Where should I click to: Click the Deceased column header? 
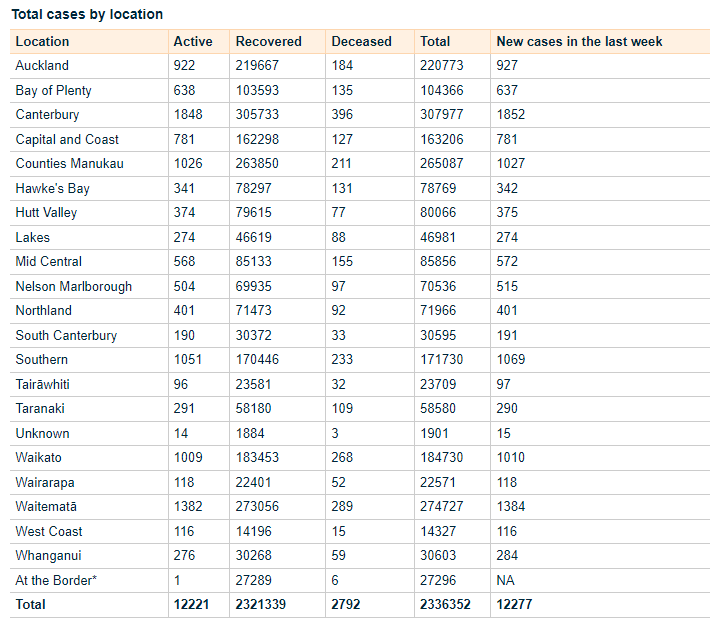[x=361, y=42]
